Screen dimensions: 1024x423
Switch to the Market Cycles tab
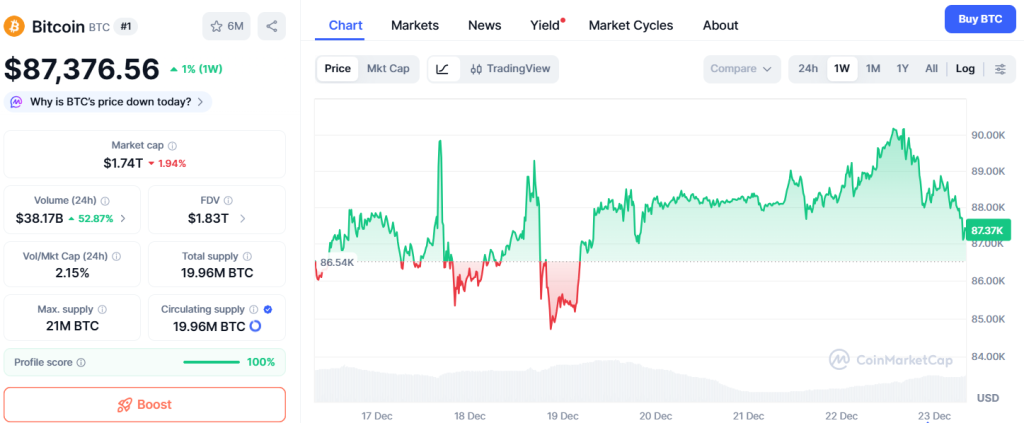pyautogui.click(x=630, y=25)
